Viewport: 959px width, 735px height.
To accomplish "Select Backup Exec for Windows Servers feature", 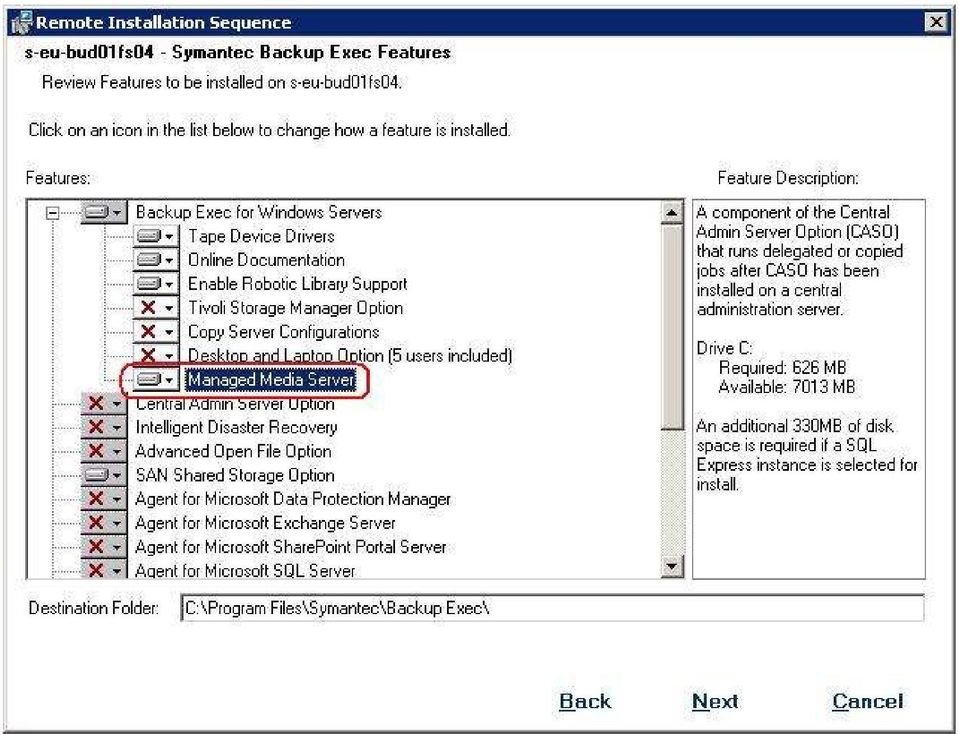I will [x=259, y=213].
